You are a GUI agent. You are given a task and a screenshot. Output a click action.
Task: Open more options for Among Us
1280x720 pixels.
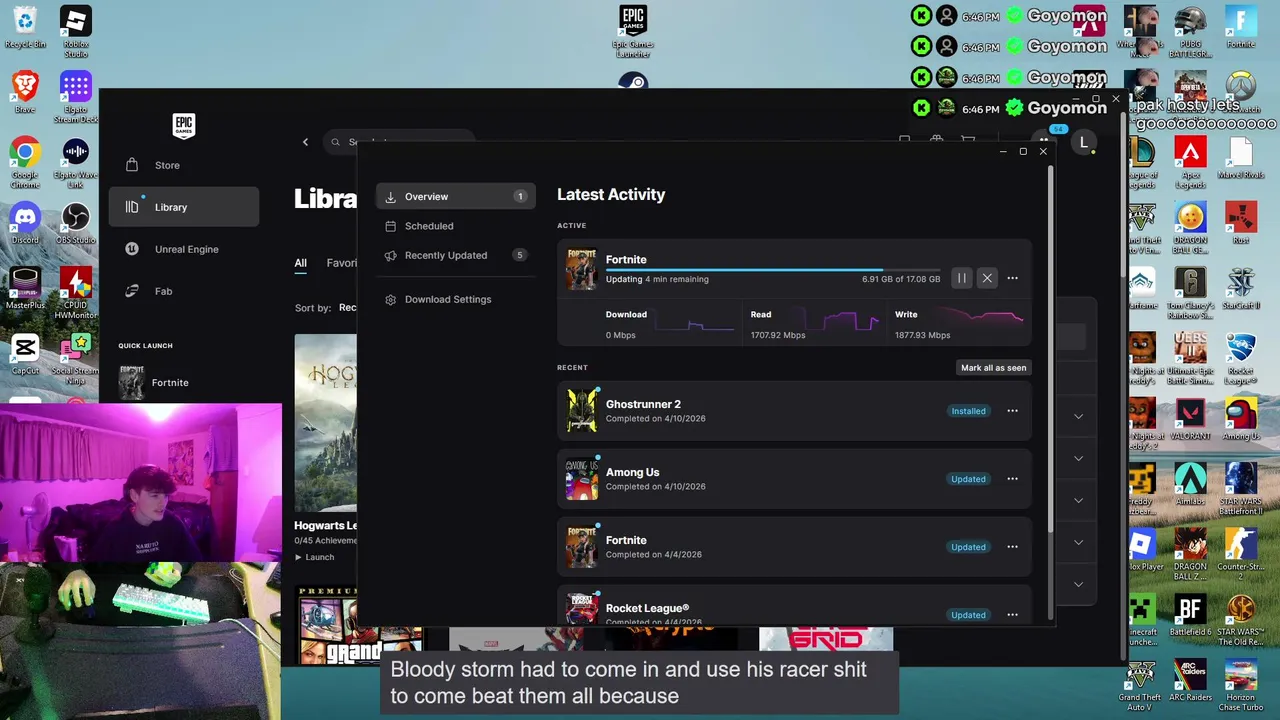tap(1012, 479)
